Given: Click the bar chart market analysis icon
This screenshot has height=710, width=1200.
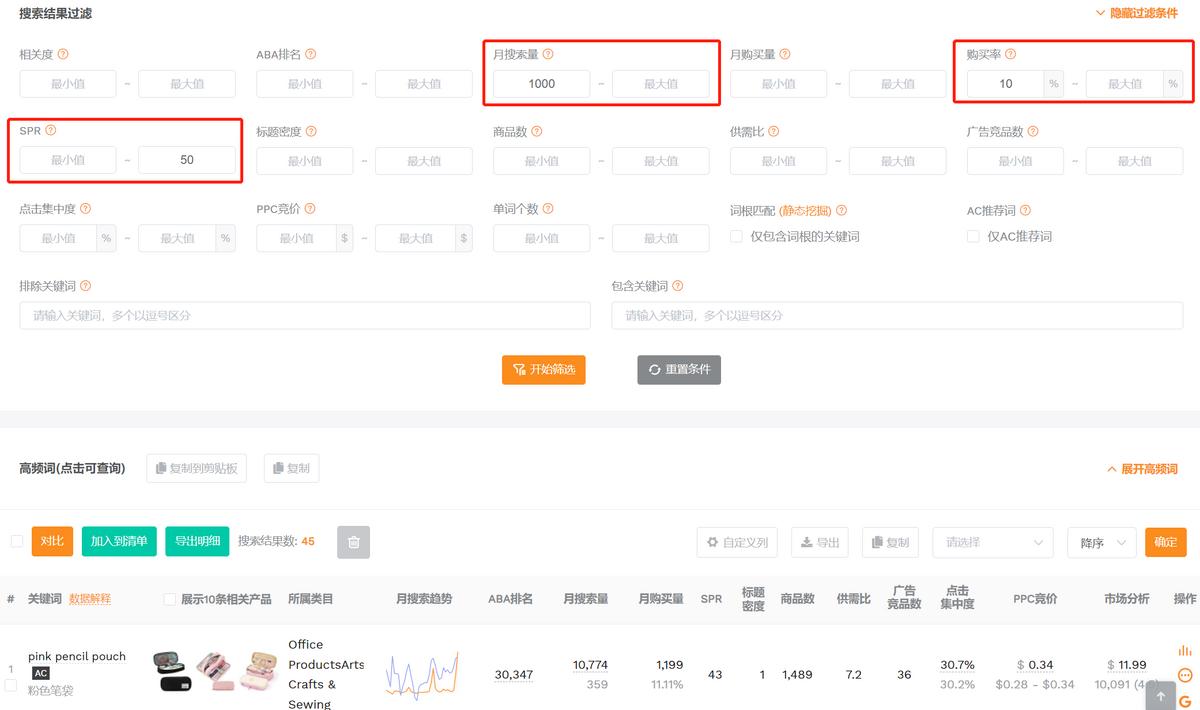Looking at the screenshot, I should pyautogui.click(x=1183, y=650).
